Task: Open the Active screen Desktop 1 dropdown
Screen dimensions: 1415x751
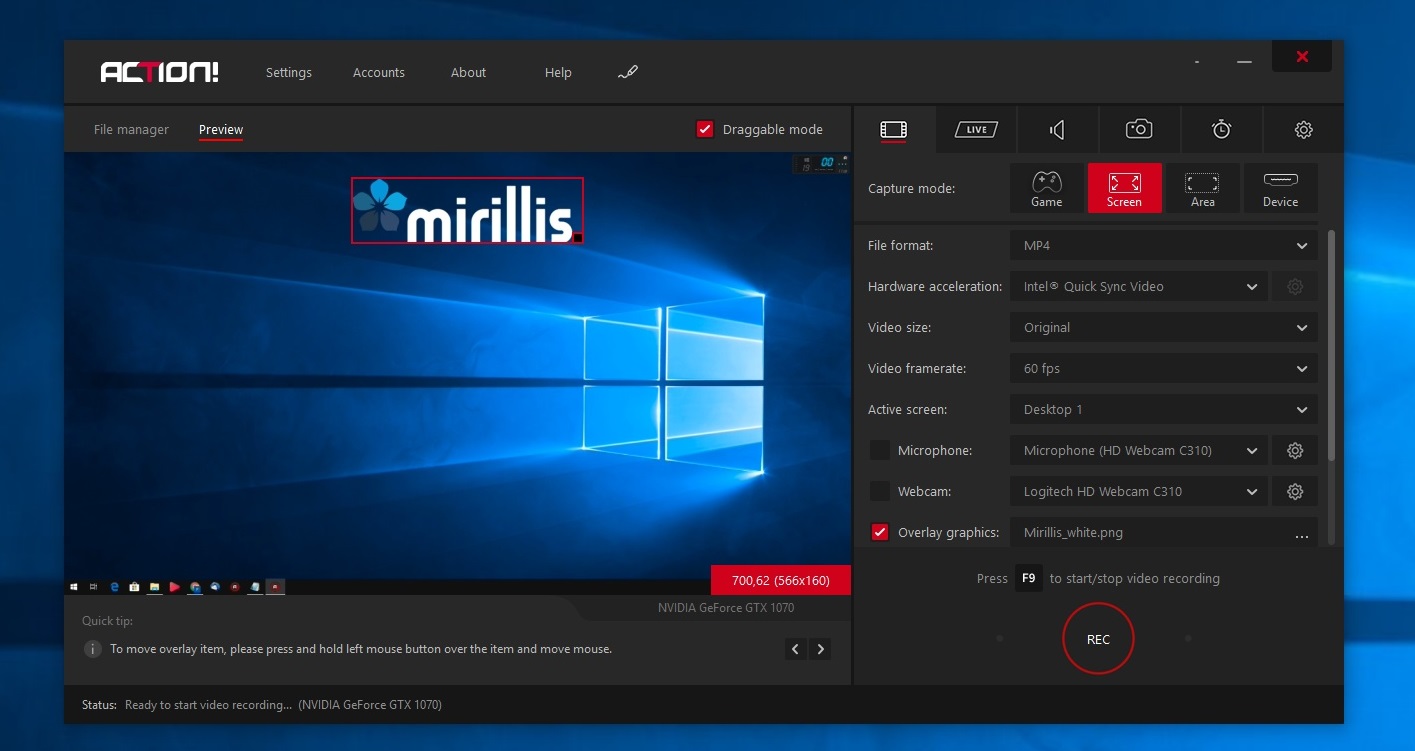Action: (1164, 409)
